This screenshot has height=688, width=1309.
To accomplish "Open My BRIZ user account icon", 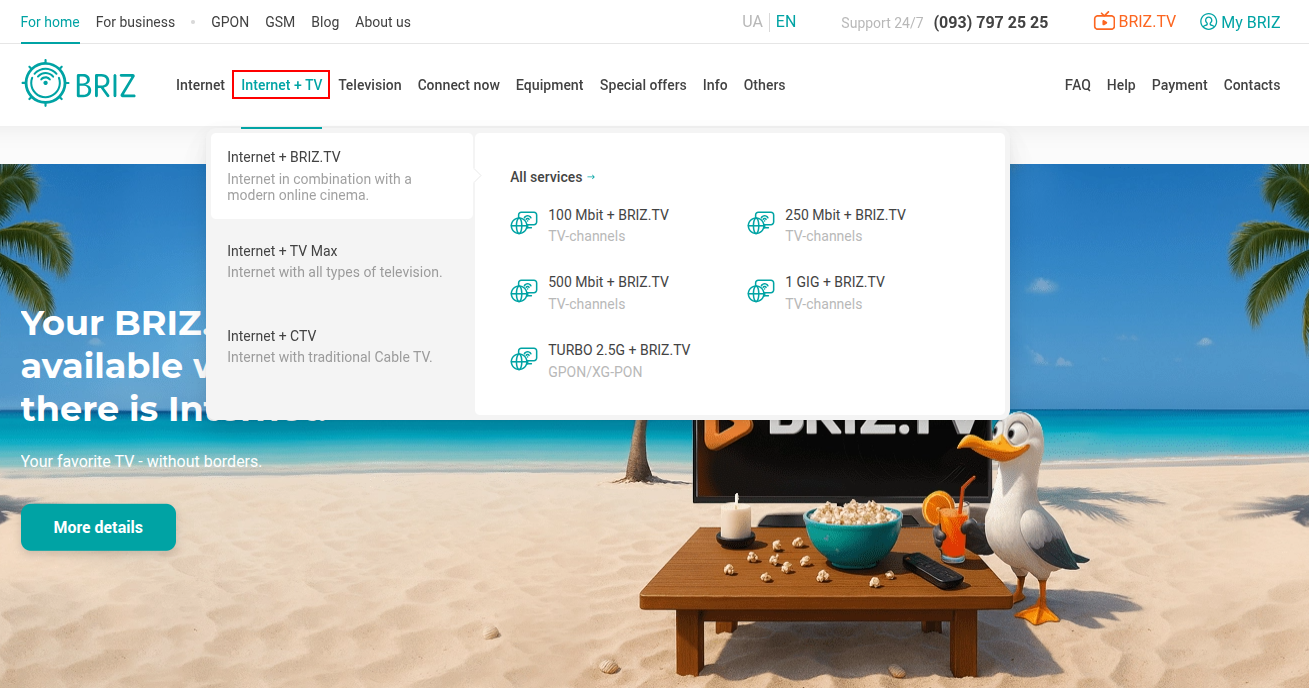I will [1208, 22].
